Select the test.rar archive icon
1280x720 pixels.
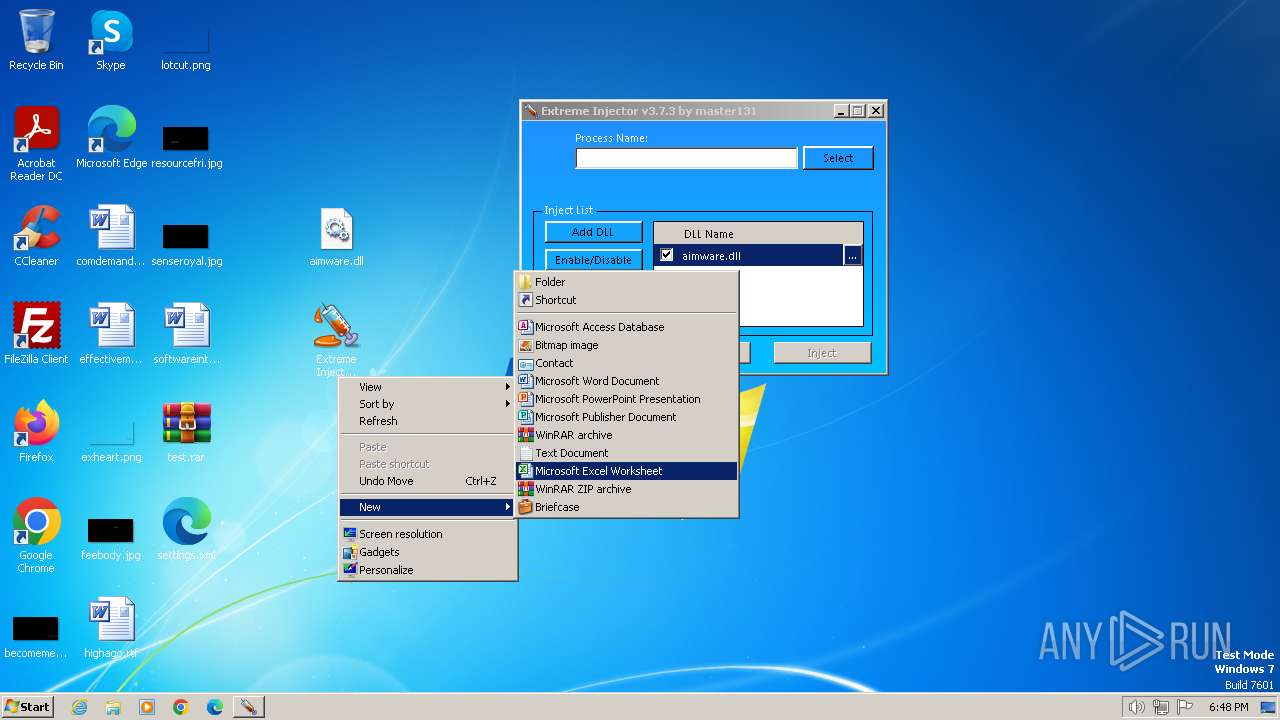pos(186,432)
